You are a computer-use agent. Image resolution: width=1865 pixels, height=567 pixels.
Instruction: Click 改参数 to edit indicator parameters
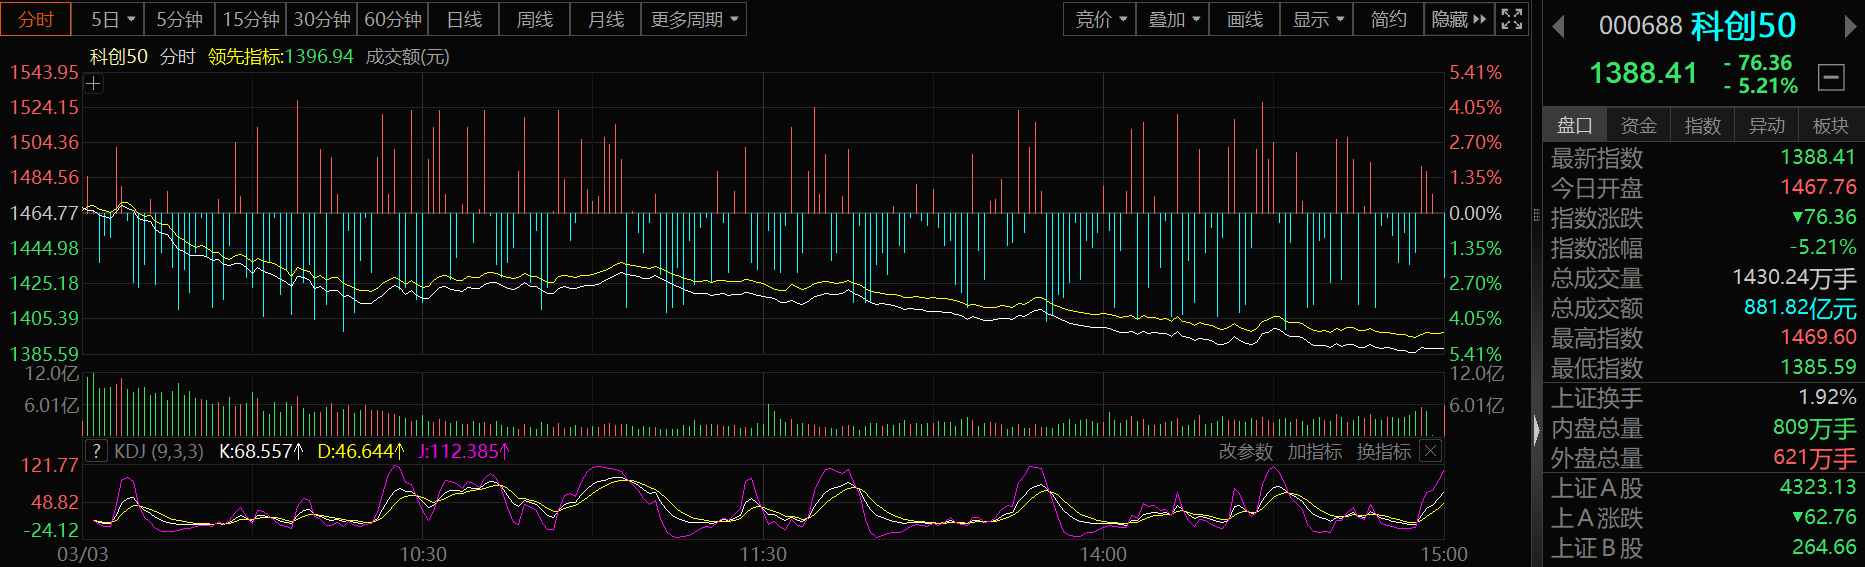click(1245, 452)
